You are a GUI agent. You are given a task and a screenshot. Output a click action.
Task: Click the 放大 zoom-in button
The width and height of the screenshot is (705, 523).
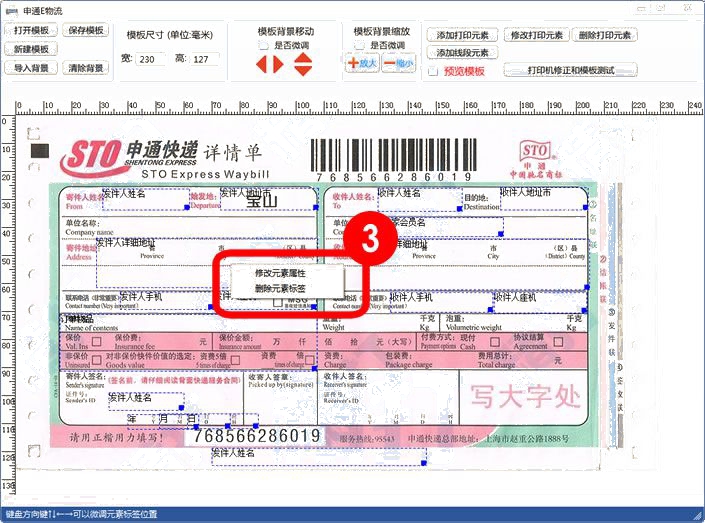[x=362, y=63]
